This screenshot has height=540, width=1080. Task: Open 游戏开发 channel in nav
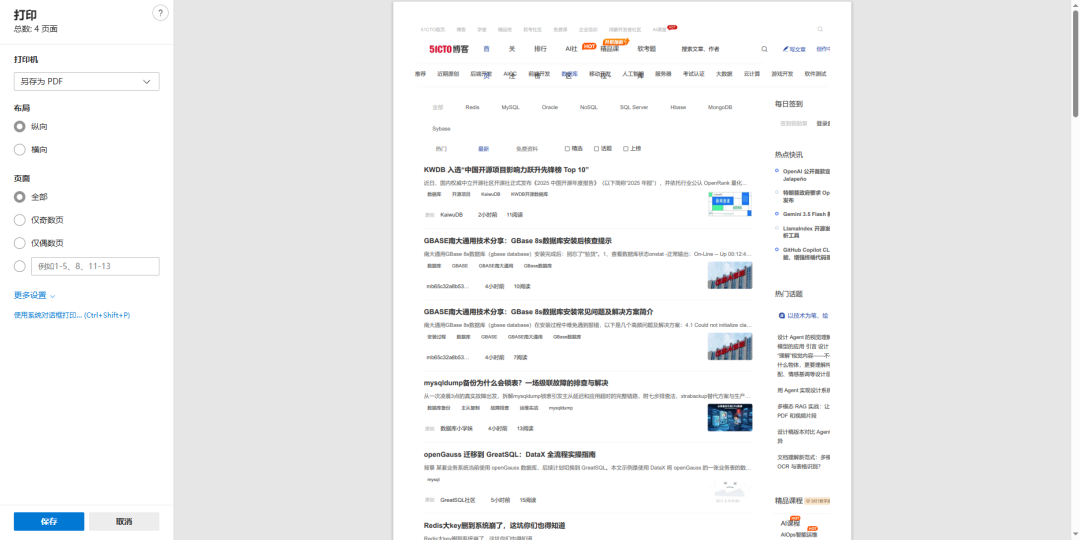coord(782,74)
